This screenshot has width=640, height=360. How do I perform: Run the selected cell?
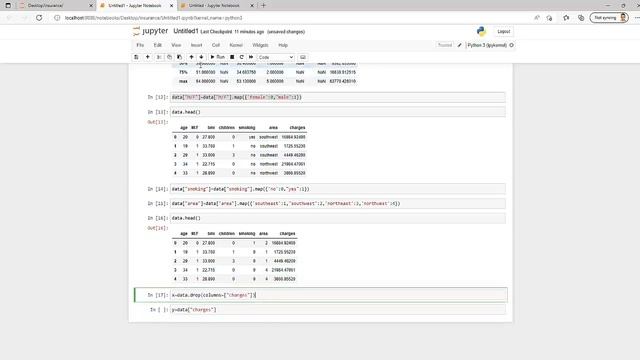(218, 57)
